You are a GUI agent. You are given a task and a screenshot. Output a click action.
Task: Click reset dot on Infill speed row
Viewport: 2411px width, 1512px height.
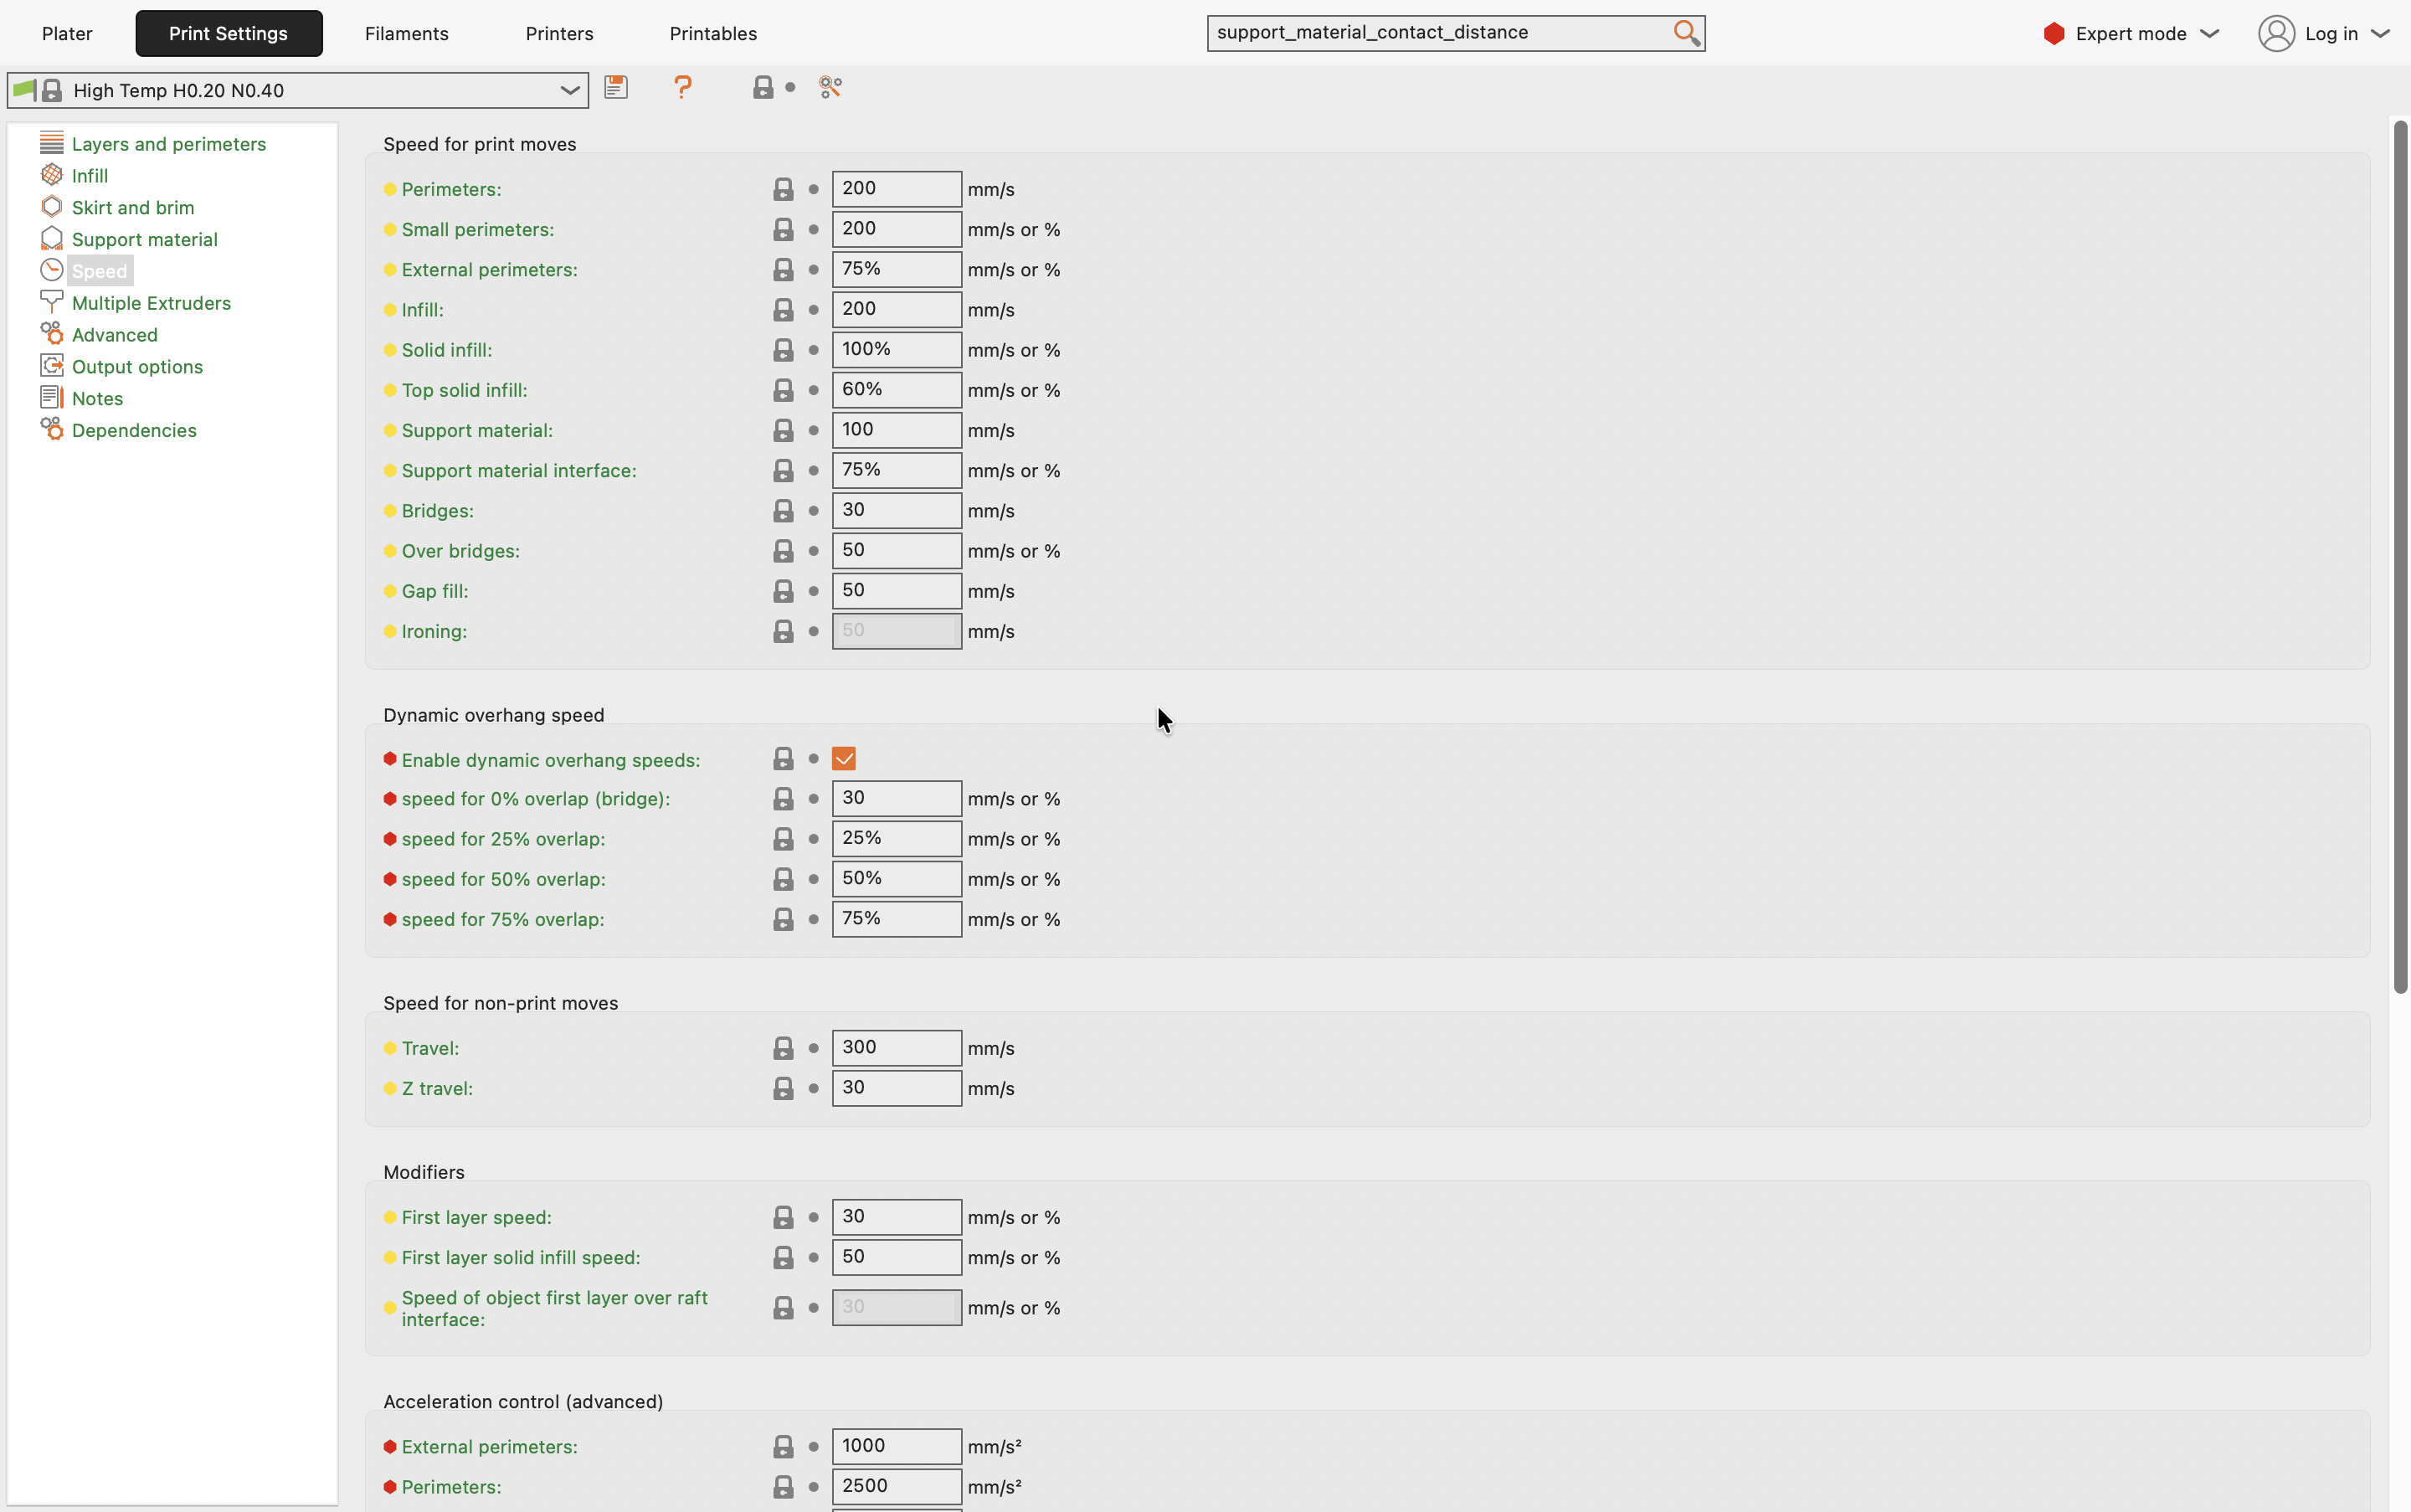pyautogui.click(x=813, y=310)
